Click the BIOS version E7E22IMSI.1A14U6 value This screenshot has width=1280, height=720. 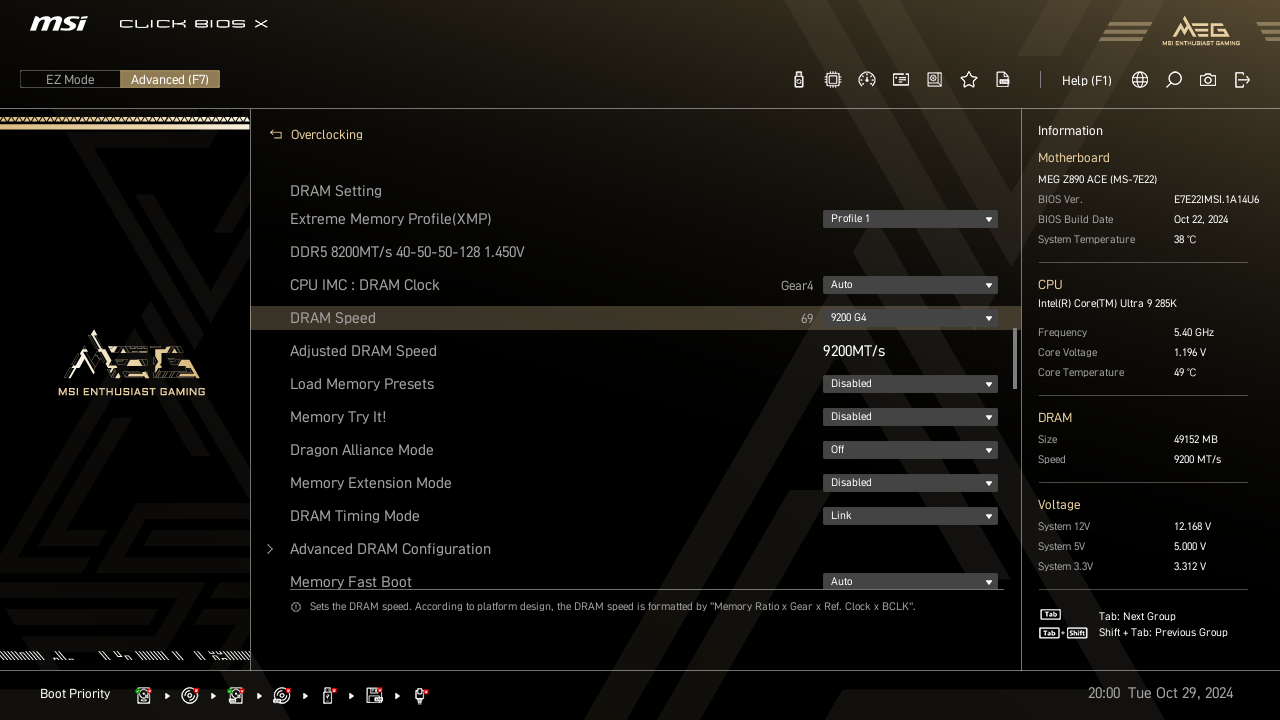pyautogui.click(x=1216, y=199)
